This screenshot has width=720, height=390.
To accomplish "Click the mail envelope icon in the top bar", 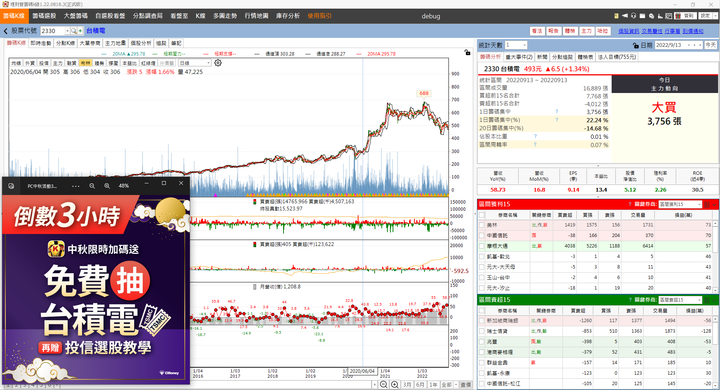I will 642,16.
